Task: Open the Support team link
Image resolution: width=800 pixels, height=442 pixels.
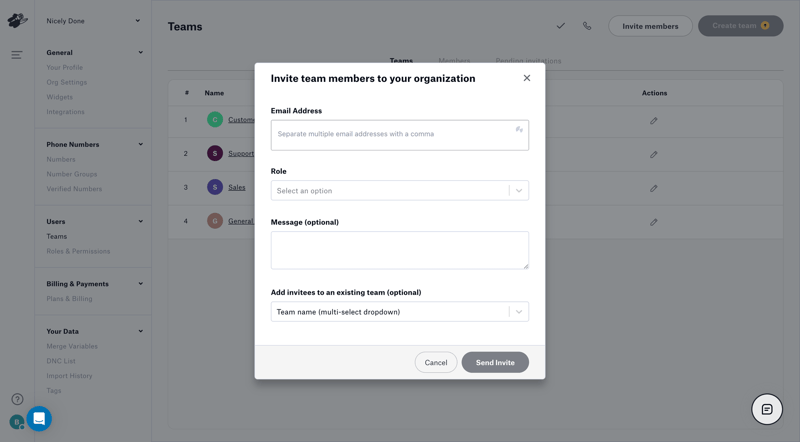Action: (241, 153)
